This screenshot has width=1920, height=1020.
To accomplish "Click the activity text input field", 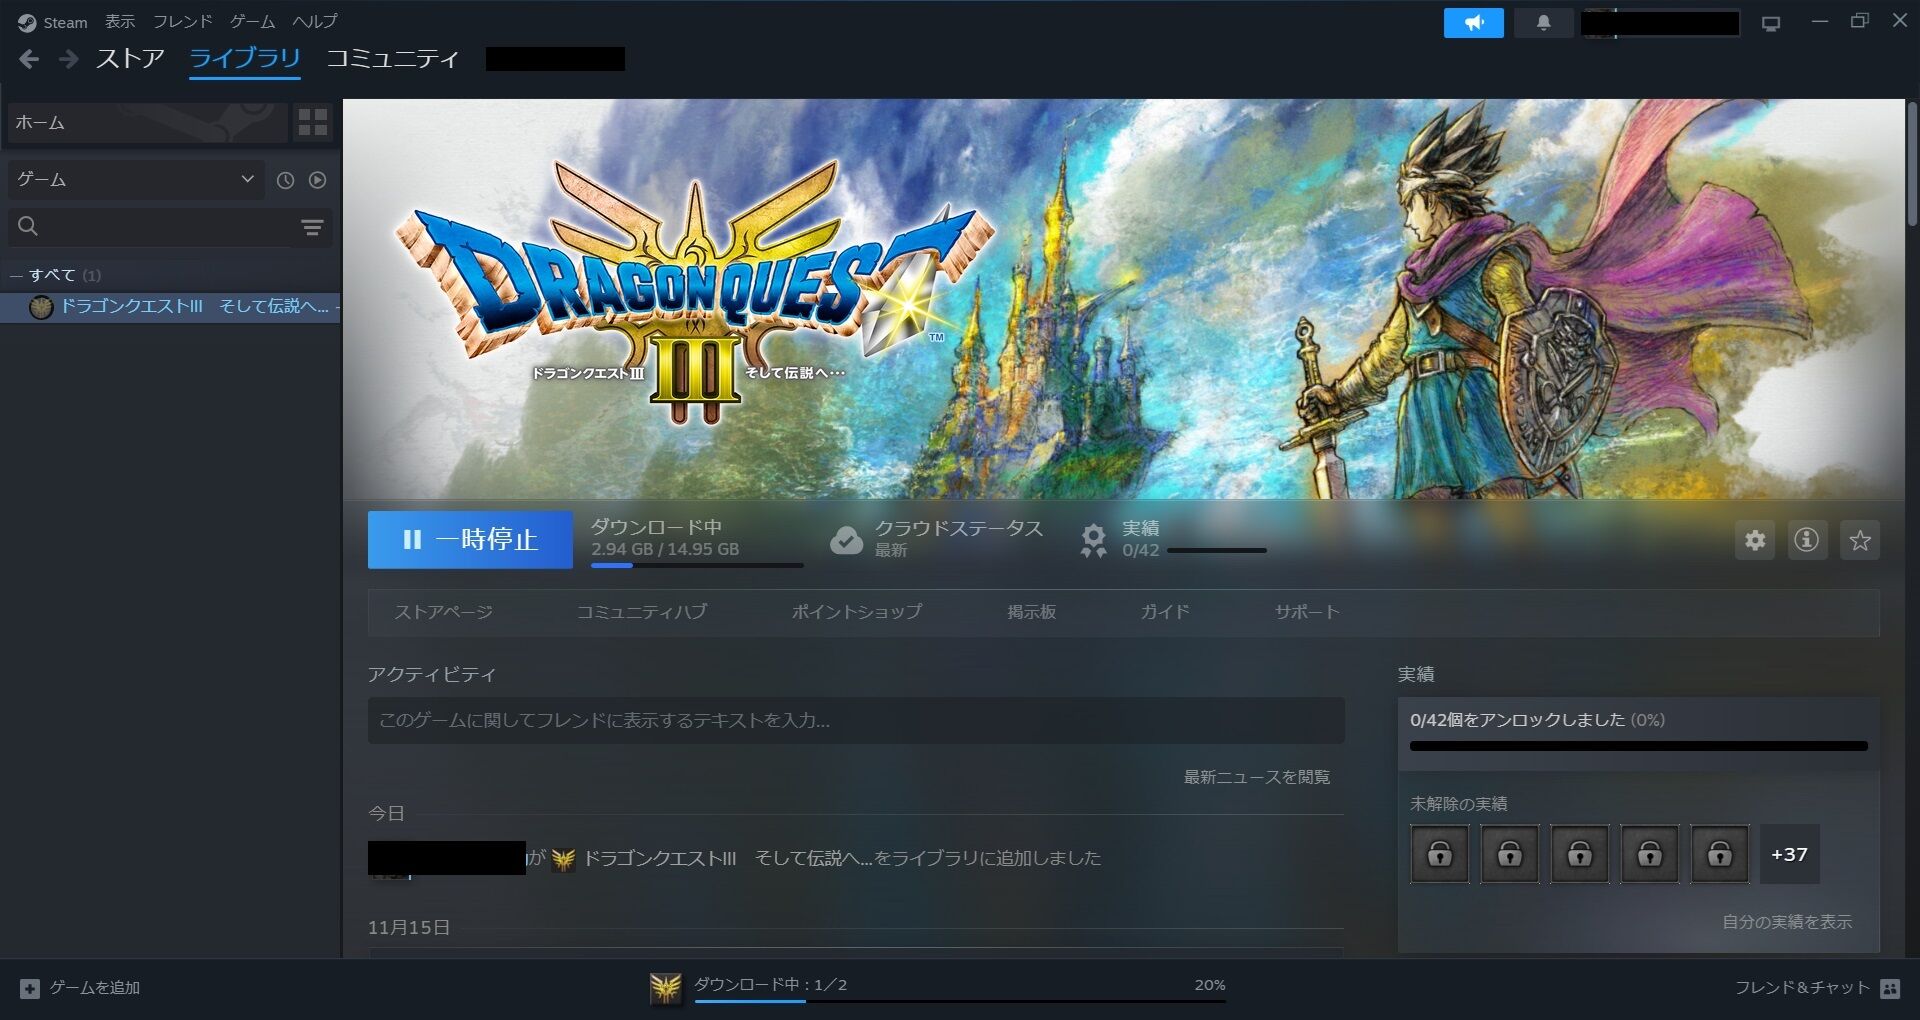I will tap(856, 720).
